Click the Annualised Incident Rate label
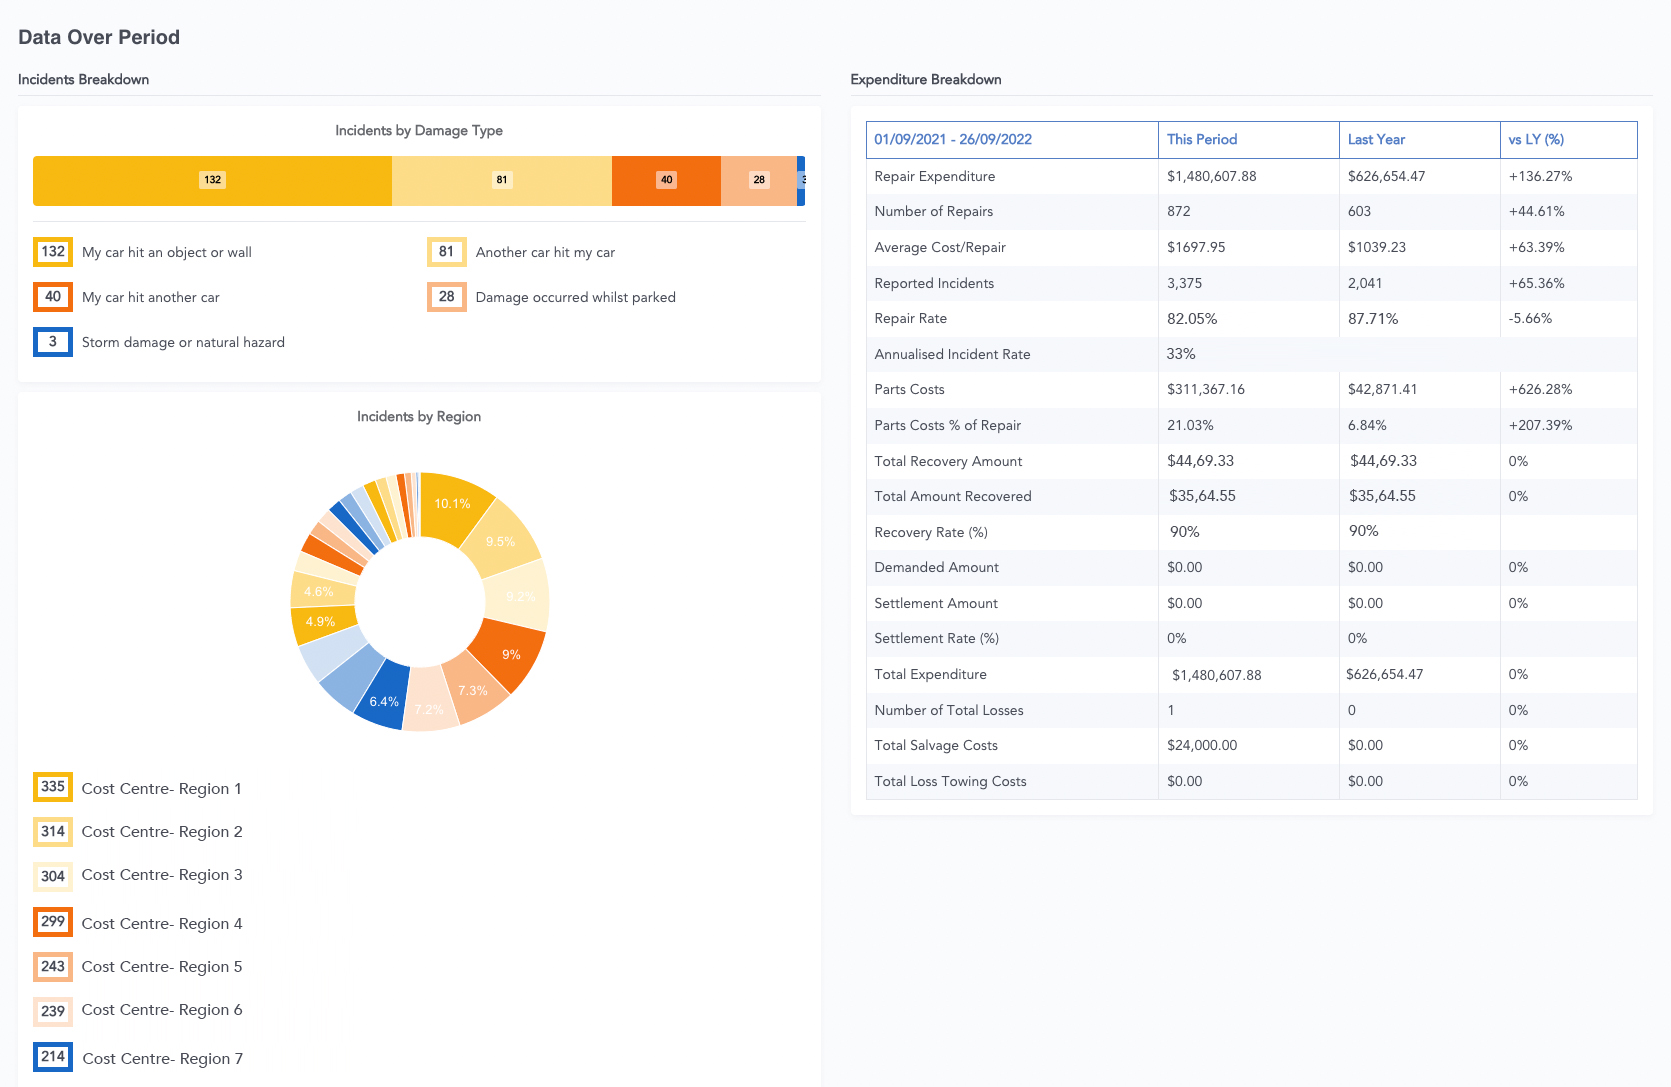 click(952, 354)
